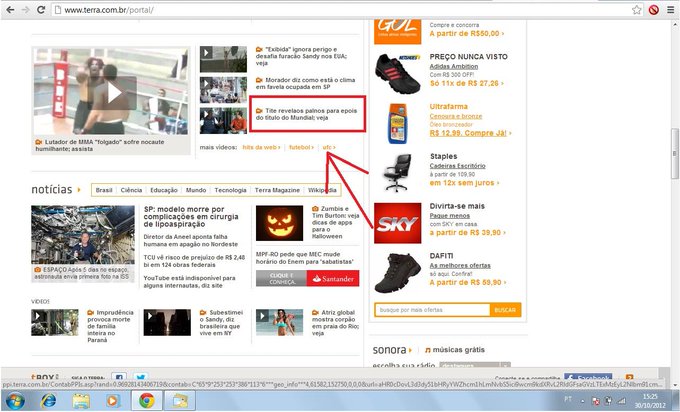Open the Staples office chair image
This screenshot has width=680, height=412.
tap(397, 173)
